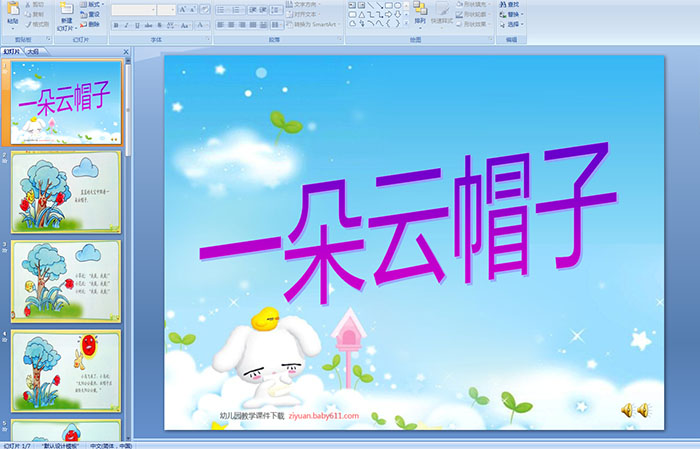Open the Shape Effects (形状效果) menu
This screenshot has height=449, width=700.
(x=474, y=24)
